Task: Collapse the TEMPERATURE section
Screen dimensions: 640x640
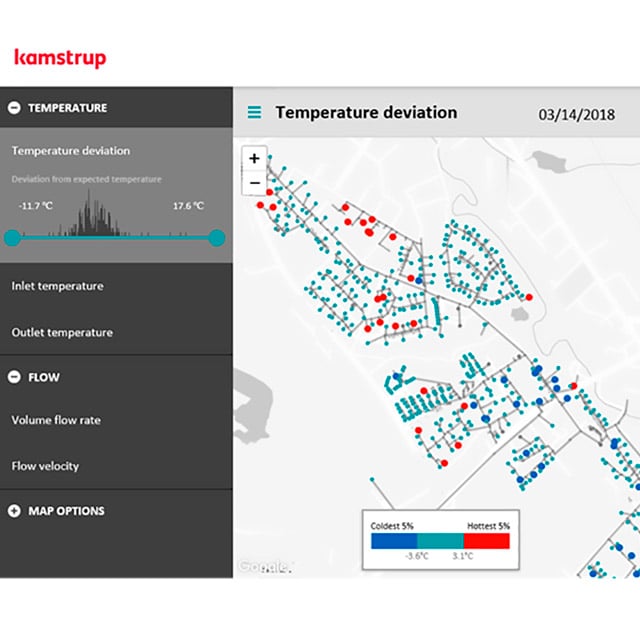Action: [x=16, y=108]
